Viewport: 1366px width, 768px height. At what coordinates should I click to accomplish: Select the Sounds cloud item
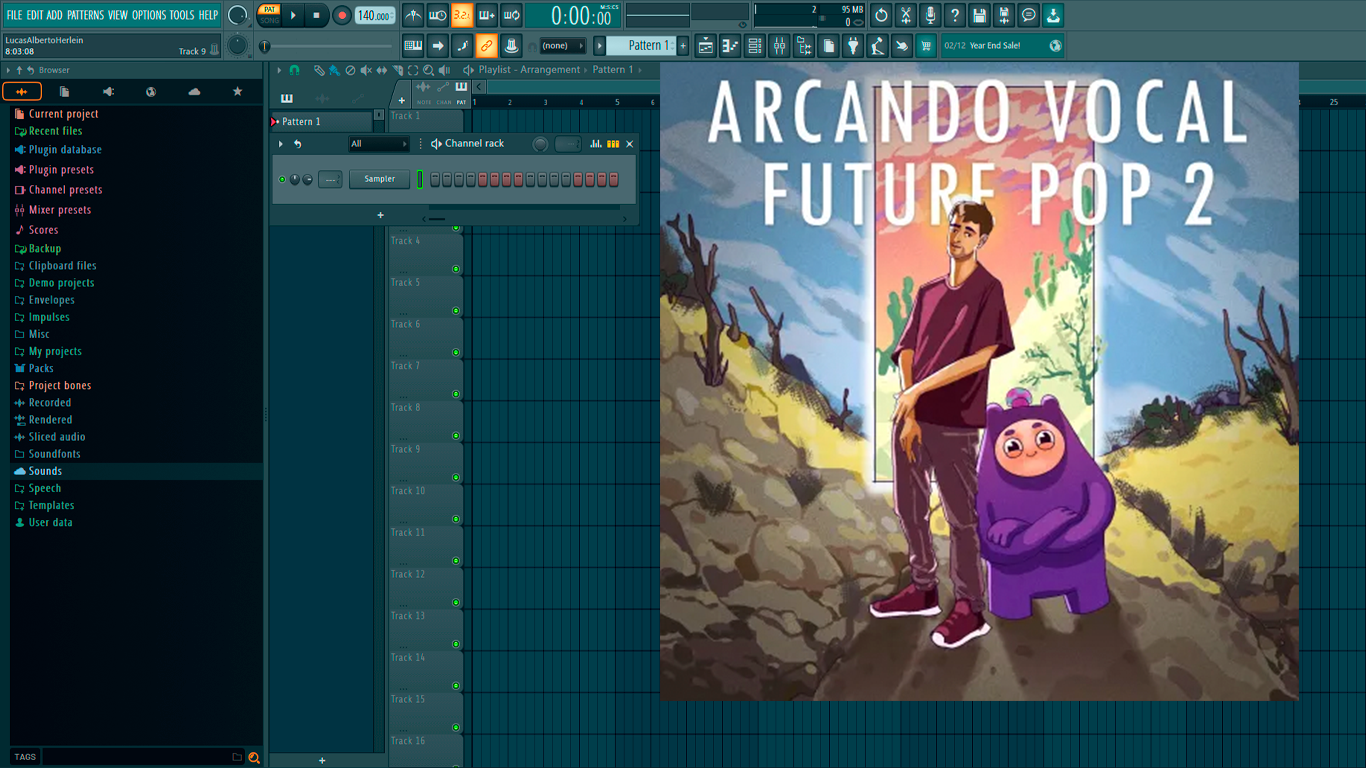pyautogui.click(x=45, y=471)
